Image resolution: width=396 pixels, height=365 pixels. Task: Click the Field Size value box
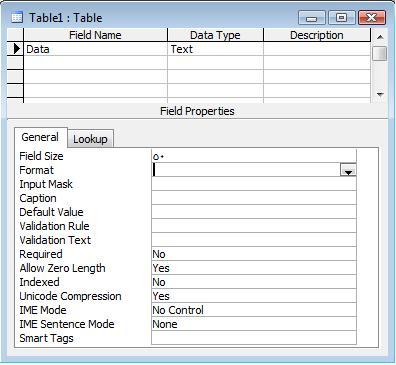[x=254, y=156]
